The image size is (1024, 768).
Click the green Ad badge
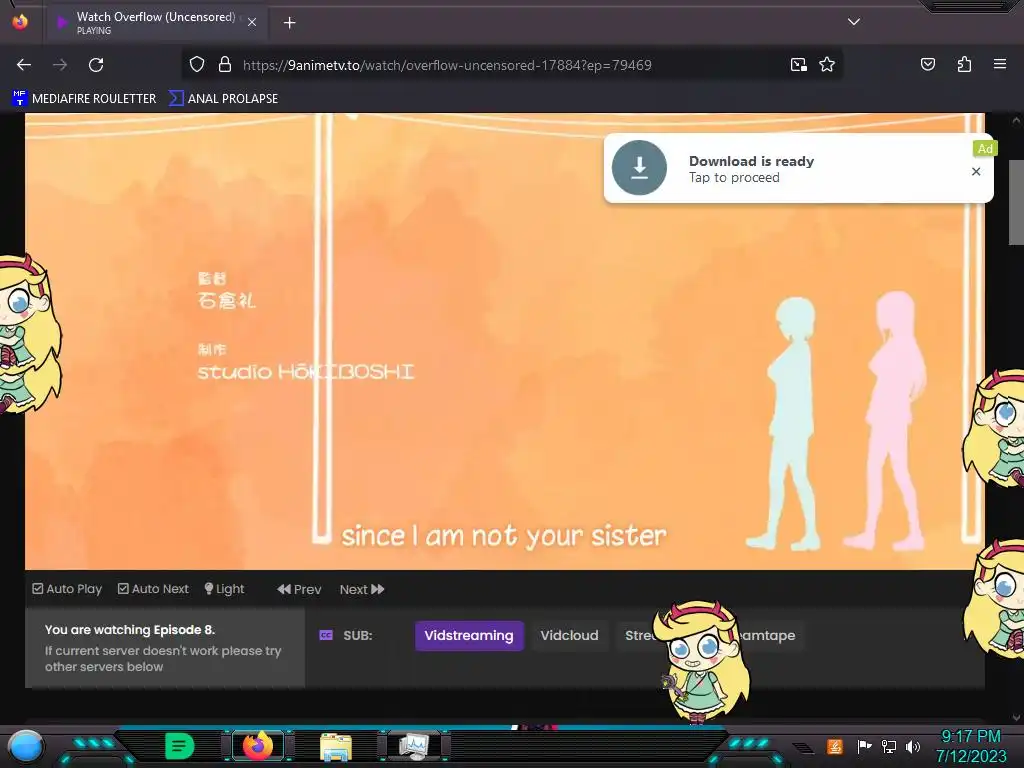985,149
